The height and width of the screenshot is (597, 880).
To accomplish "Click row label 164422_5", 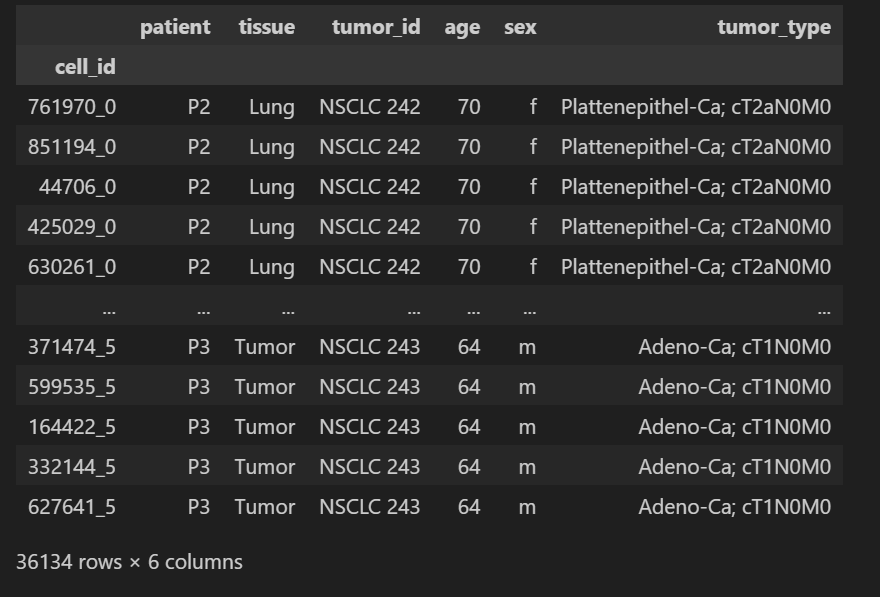I will [x=72, y=427].
